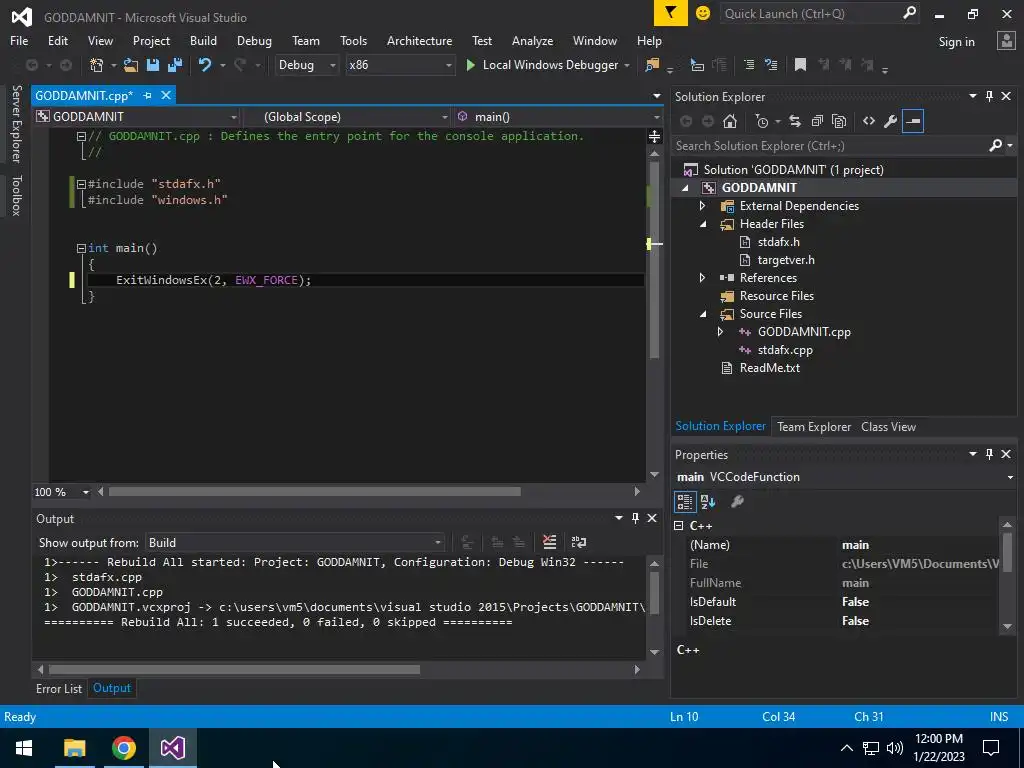This screenshot has width=1024, height=768.
Task: Pin the Properties panel
Action: (989, 454)
